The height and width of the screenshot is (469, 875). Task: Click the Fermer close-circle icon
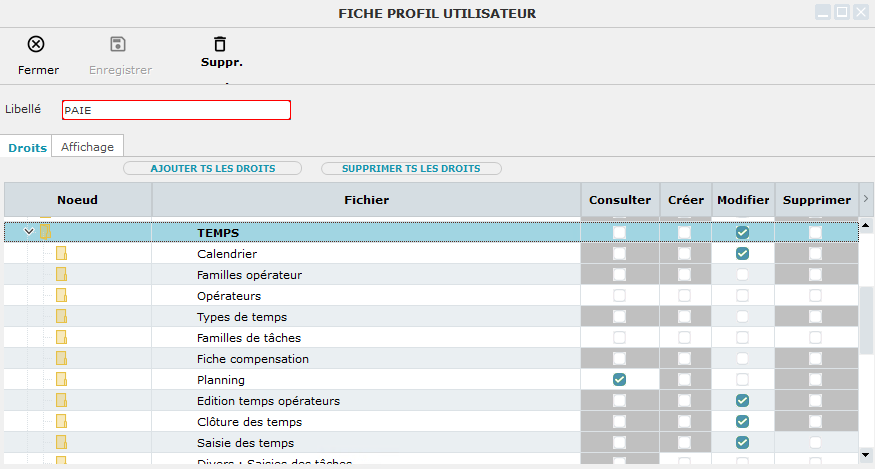click(x=36, y=44)
